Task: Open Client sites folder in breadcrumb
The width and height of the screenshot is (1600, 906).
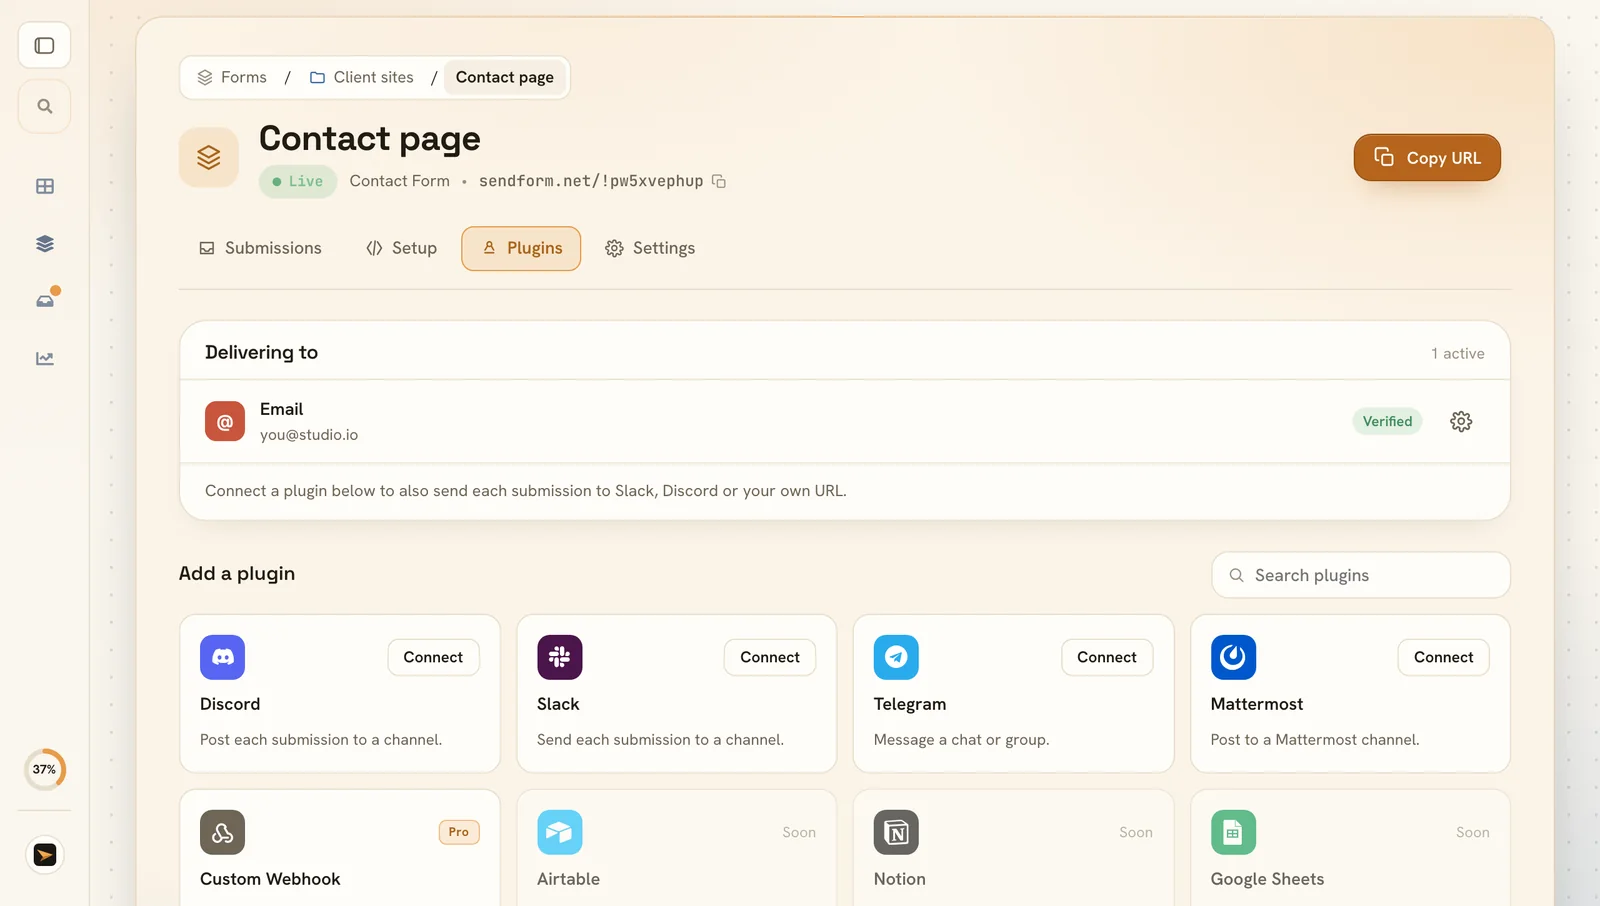Action: (x=362, y=77)
